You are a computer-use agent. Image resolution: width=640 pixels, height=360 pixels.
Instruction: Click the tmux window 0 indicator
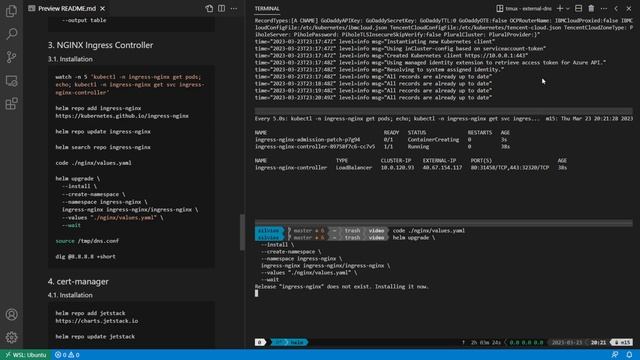(260, 342)
